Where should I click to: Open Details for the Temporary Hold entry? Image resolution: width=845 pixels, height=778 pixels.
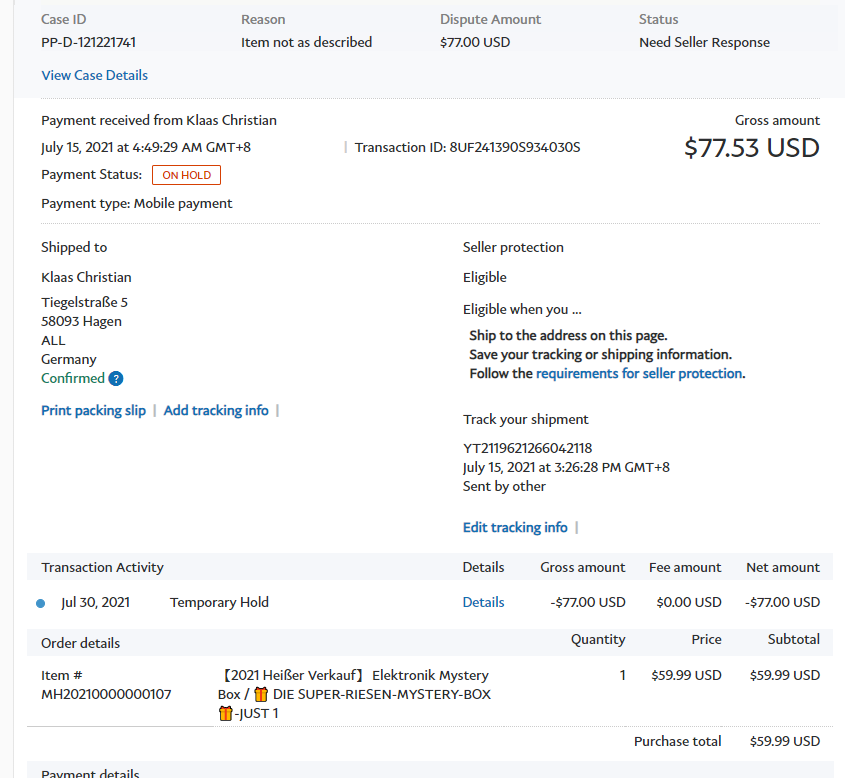pyautogui.click(x=483, y=602)
